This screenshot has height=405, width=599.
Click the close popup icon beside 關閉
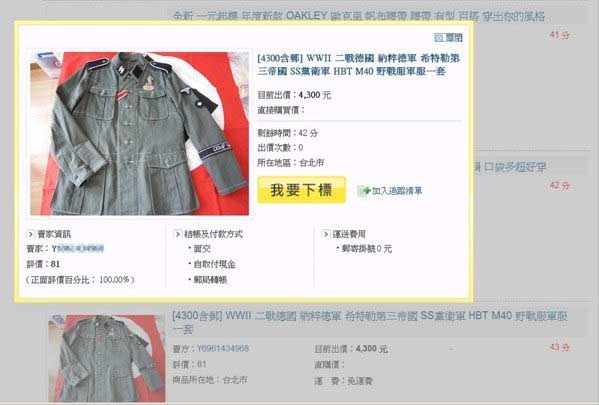(x=439, y=37)
